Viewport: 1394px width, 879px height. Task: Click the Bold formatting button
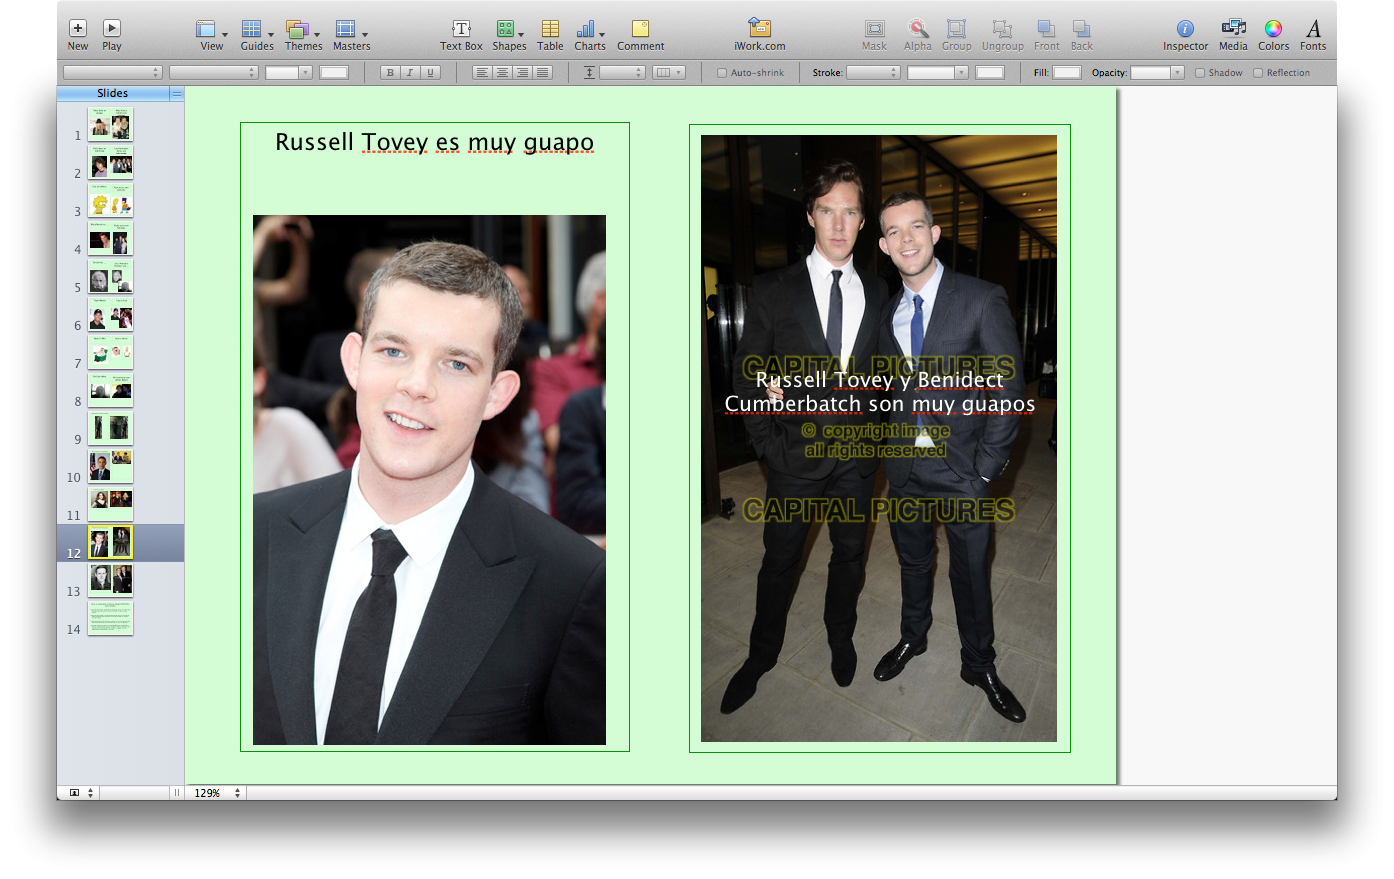pos(390,73)
